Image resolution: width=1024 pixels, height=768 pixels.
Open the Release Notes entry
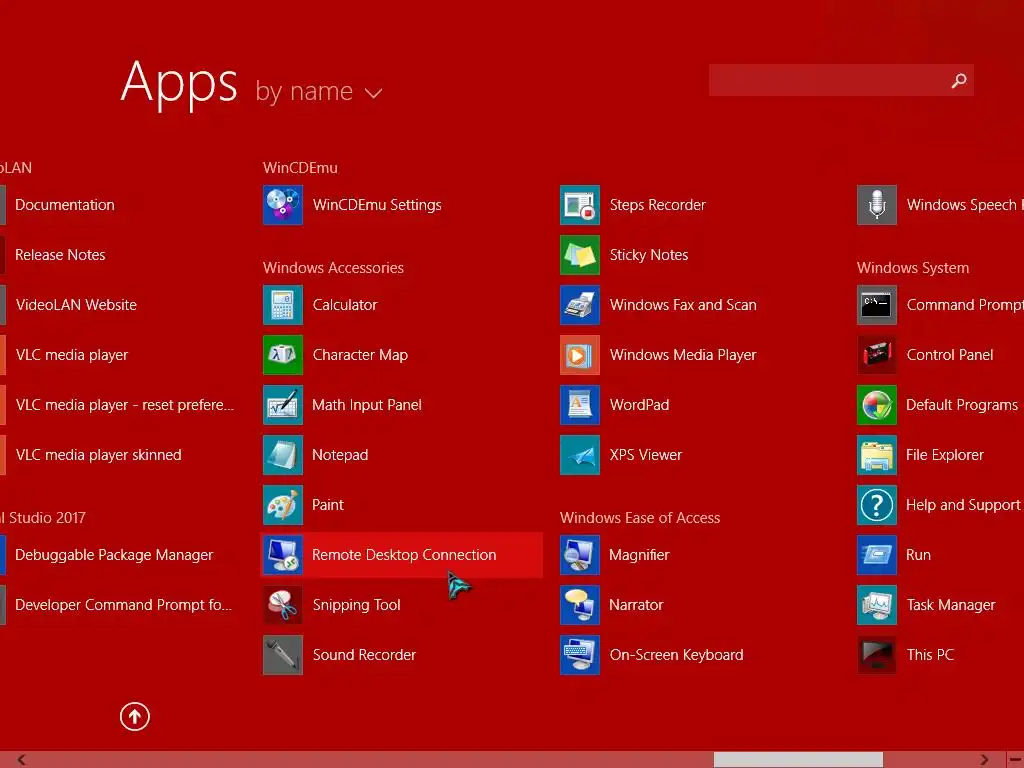[x=60, y=255]
